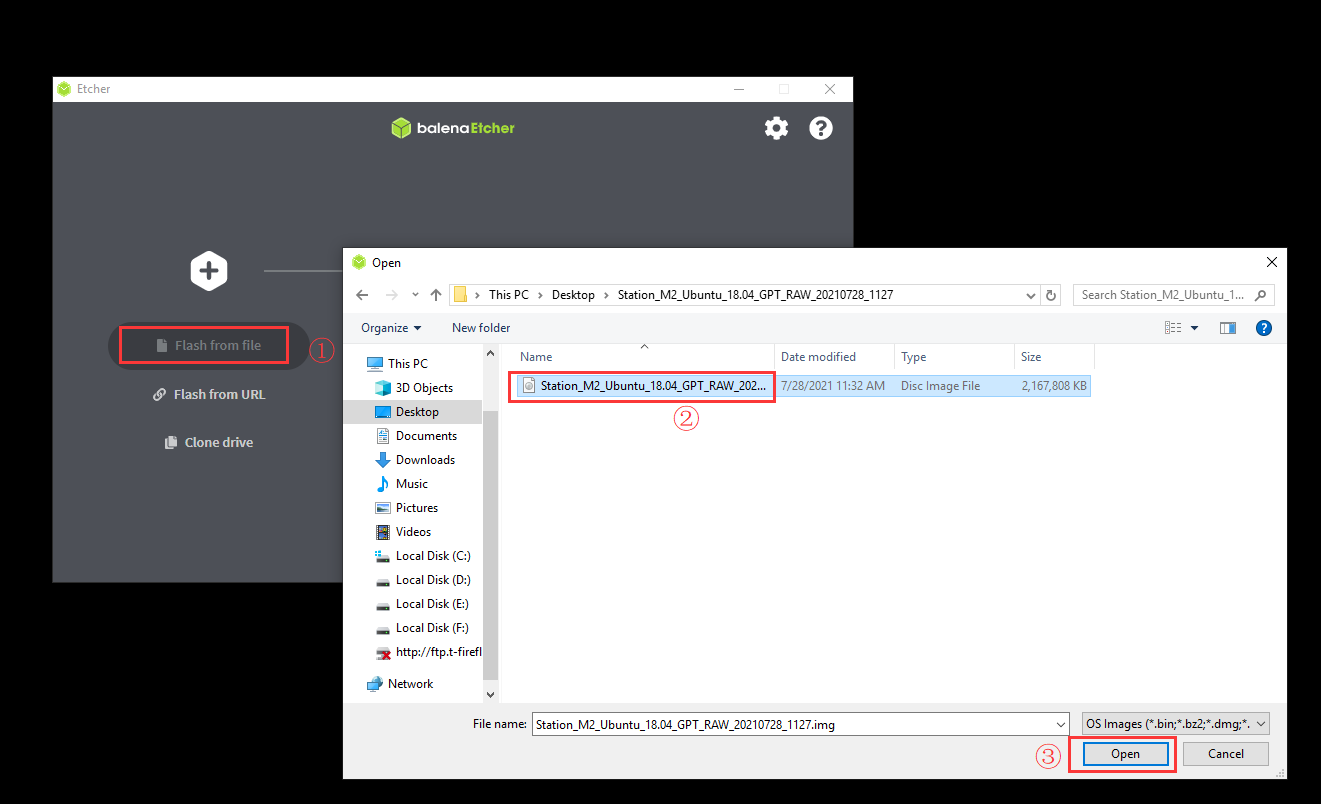1321x804 pixels.
Task: Click the plus hexagon image source icon
Action: click(209, 271)
